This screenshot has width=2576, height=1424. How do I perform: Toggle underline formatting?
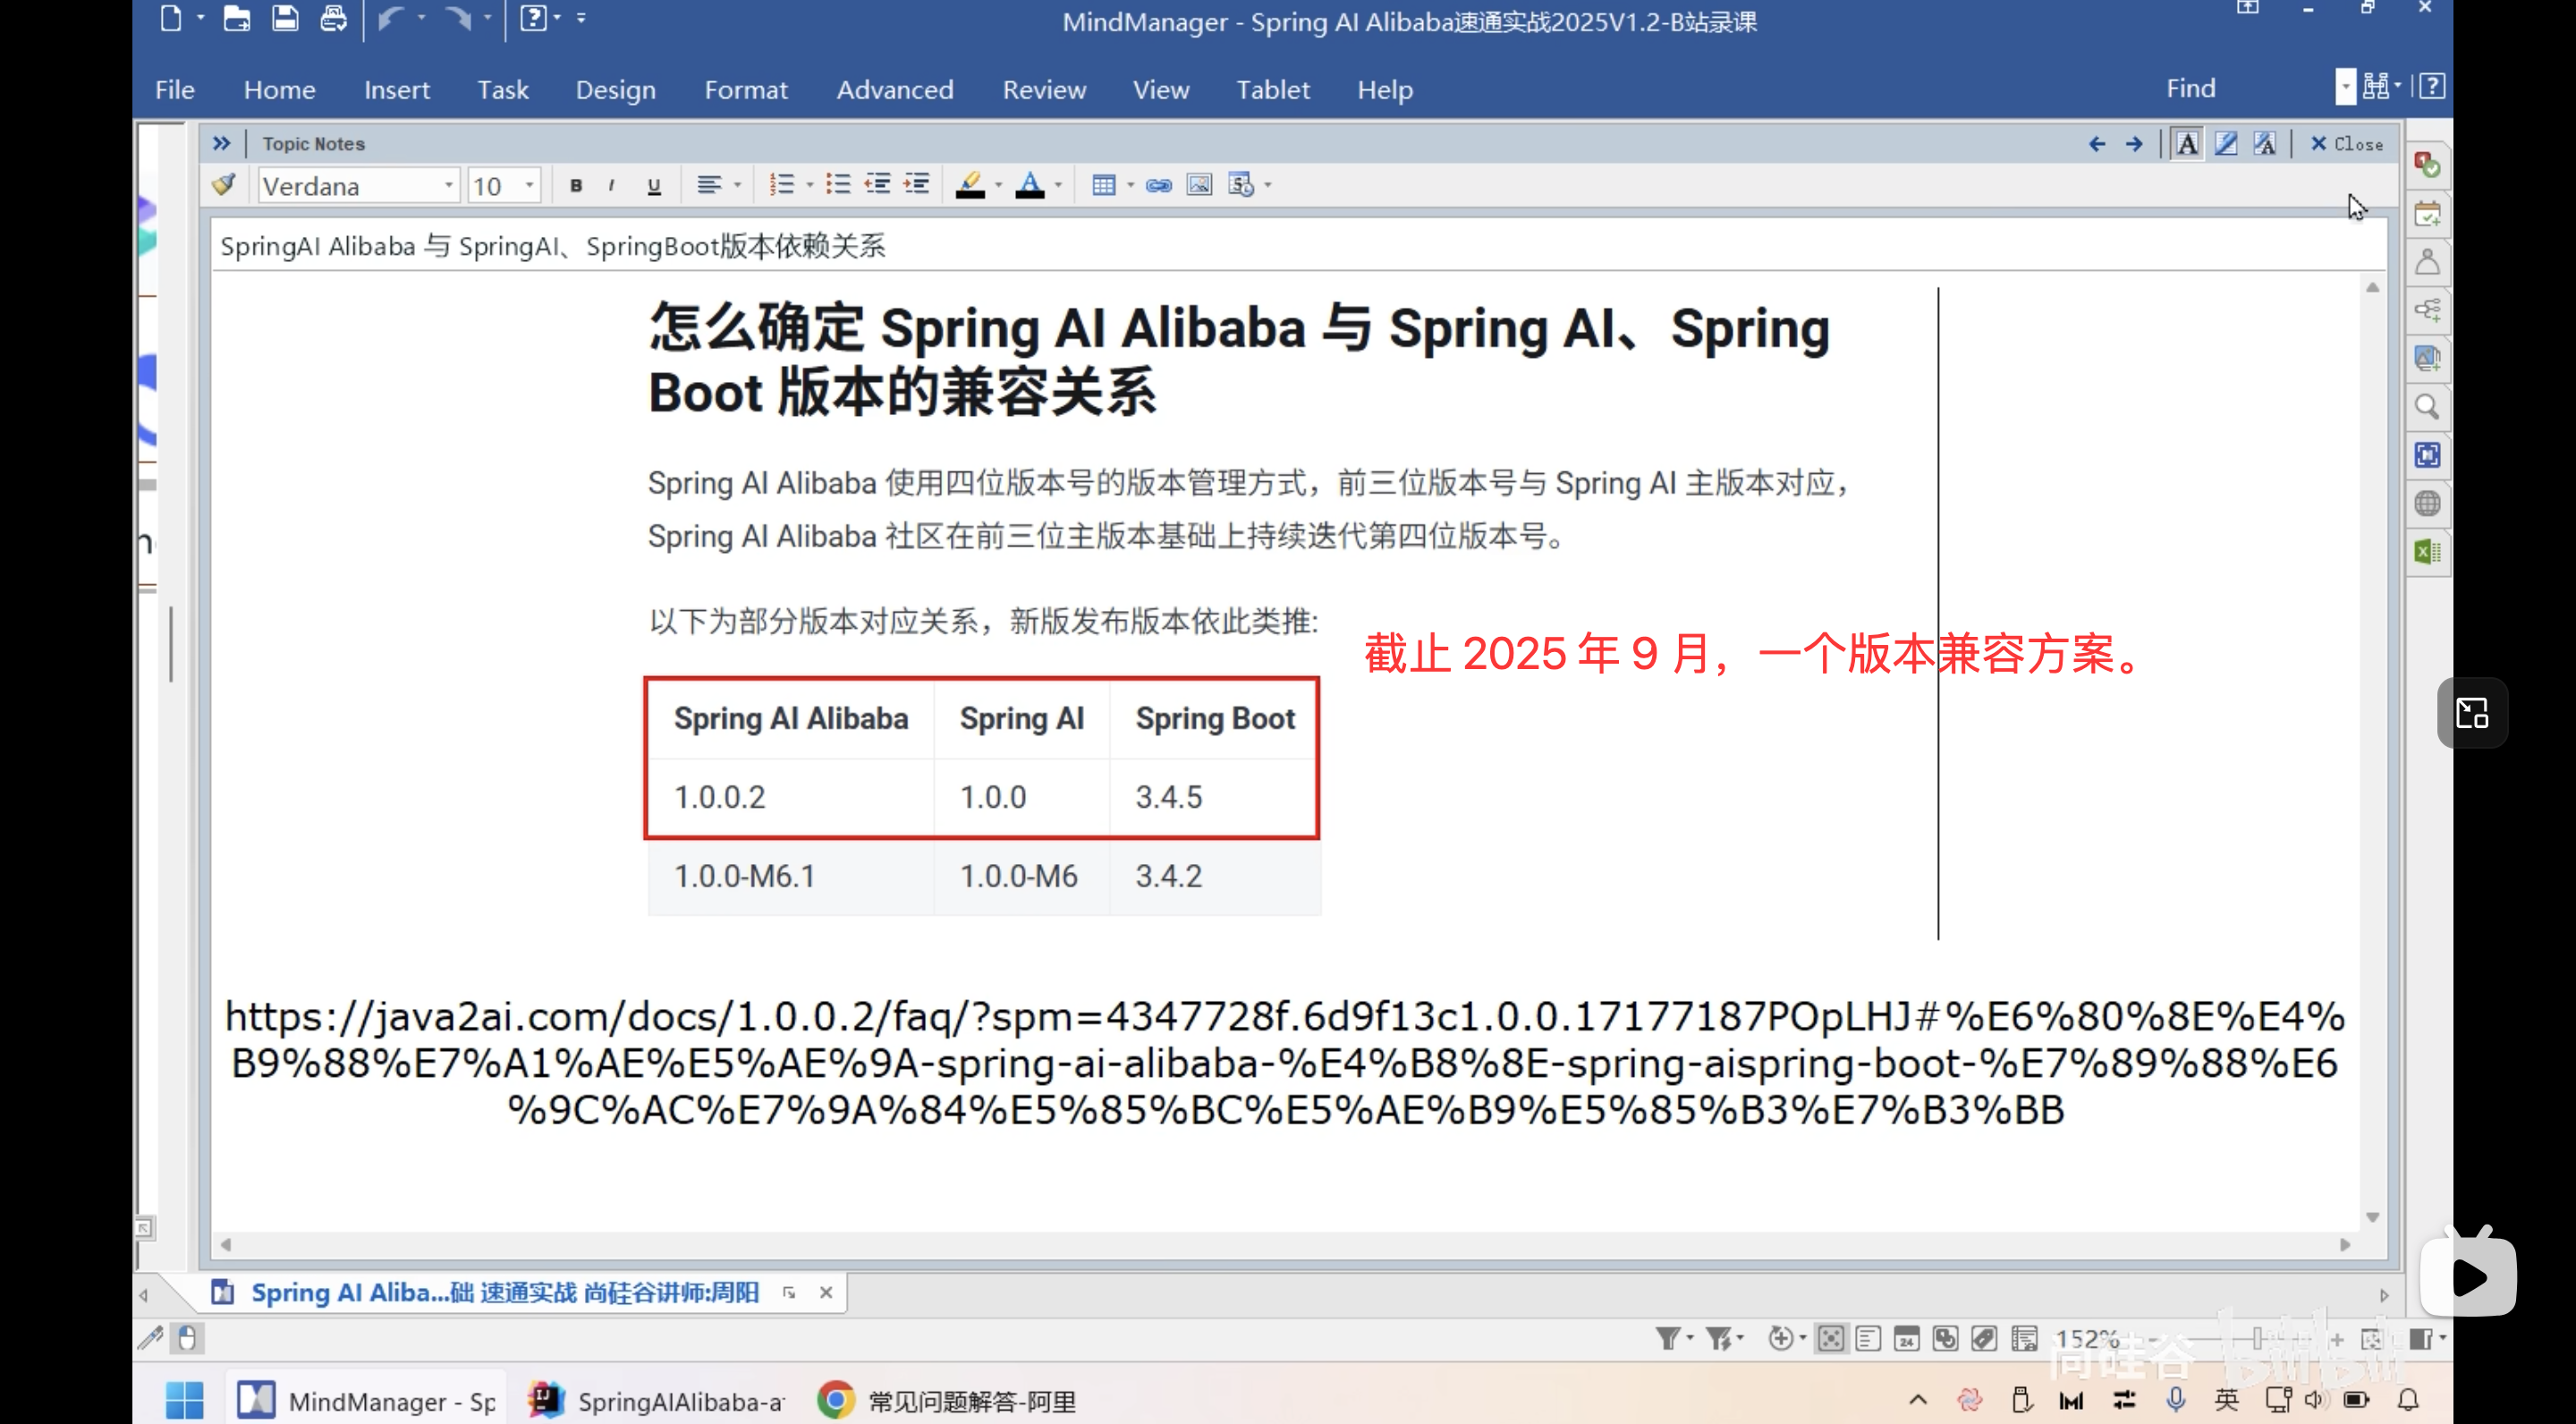[654, 185]
